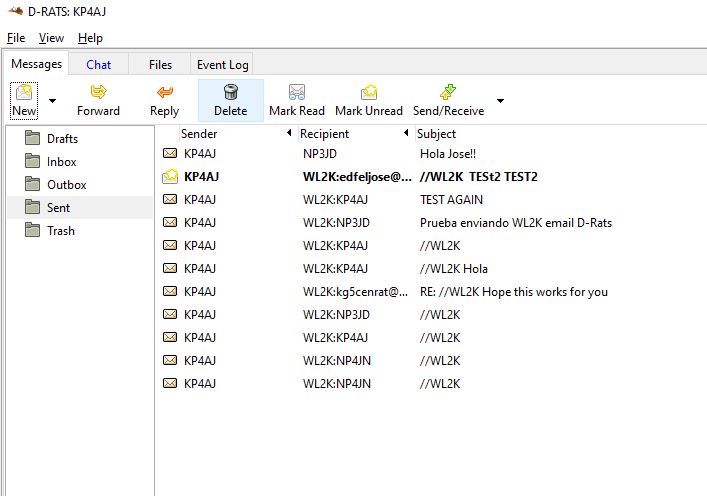Click the Reply arrow icon
The height and width of the screenshot is (496, 707).
[165, 92]
